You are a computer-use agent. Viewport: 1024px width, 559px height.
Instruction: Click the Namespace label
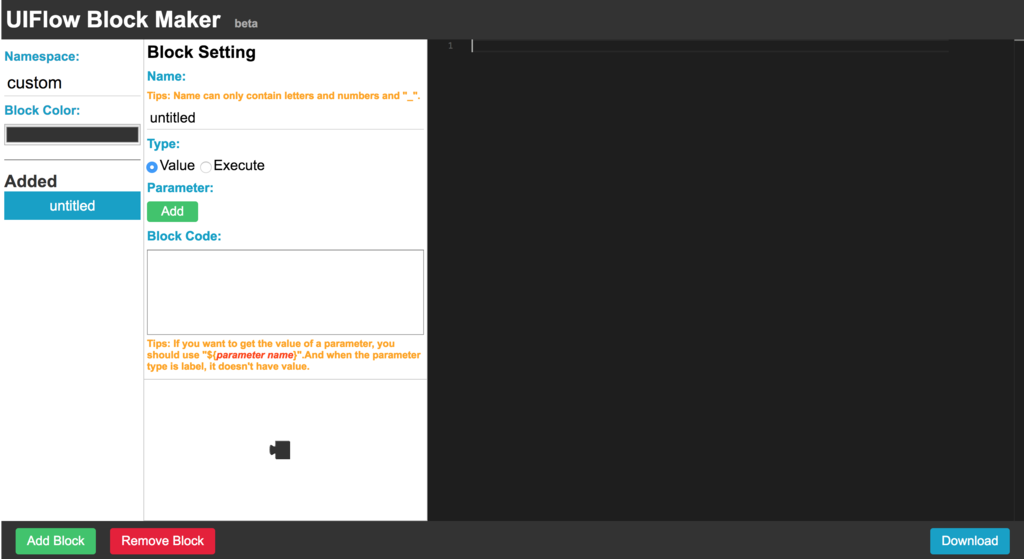(42, 57)
